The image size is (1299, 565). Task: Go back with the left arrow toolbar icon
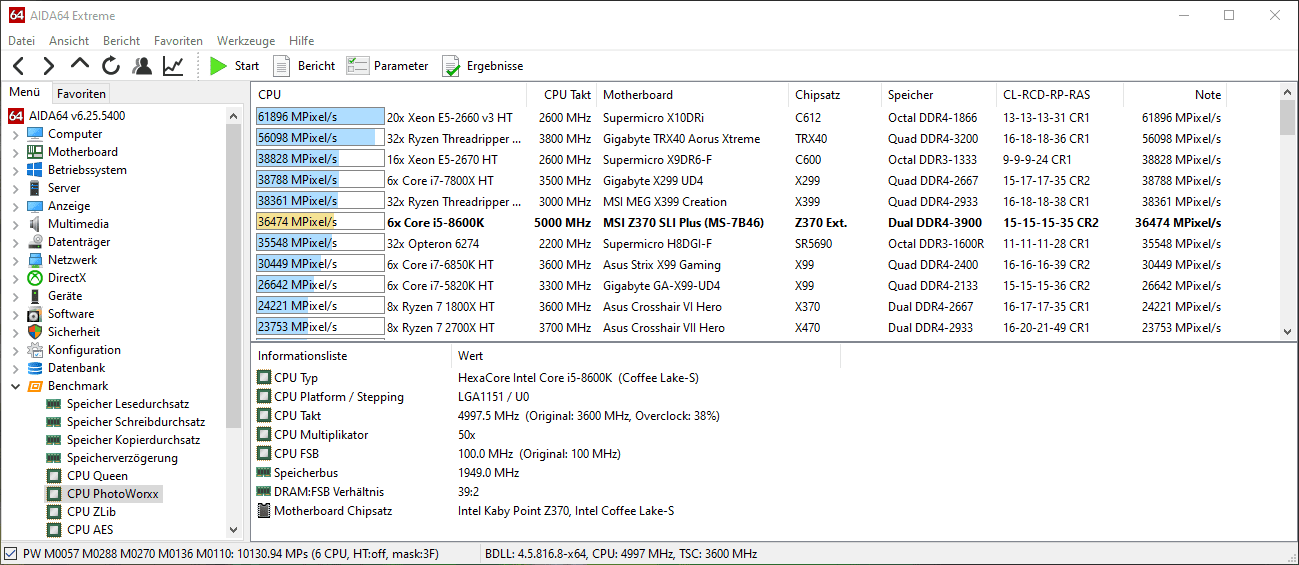click(18, 66)
